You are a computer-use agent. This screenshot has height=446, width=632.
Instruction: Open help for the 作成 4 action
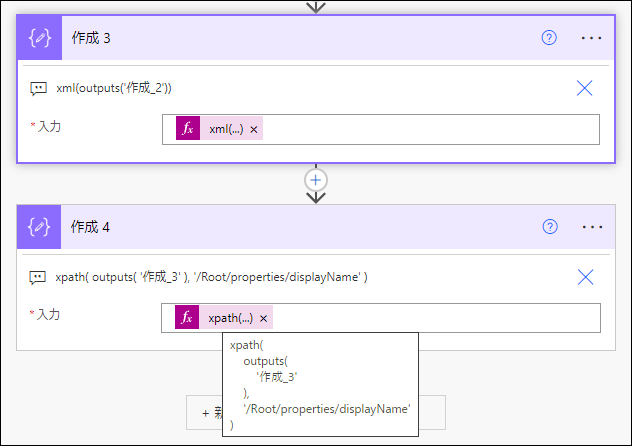550,227
